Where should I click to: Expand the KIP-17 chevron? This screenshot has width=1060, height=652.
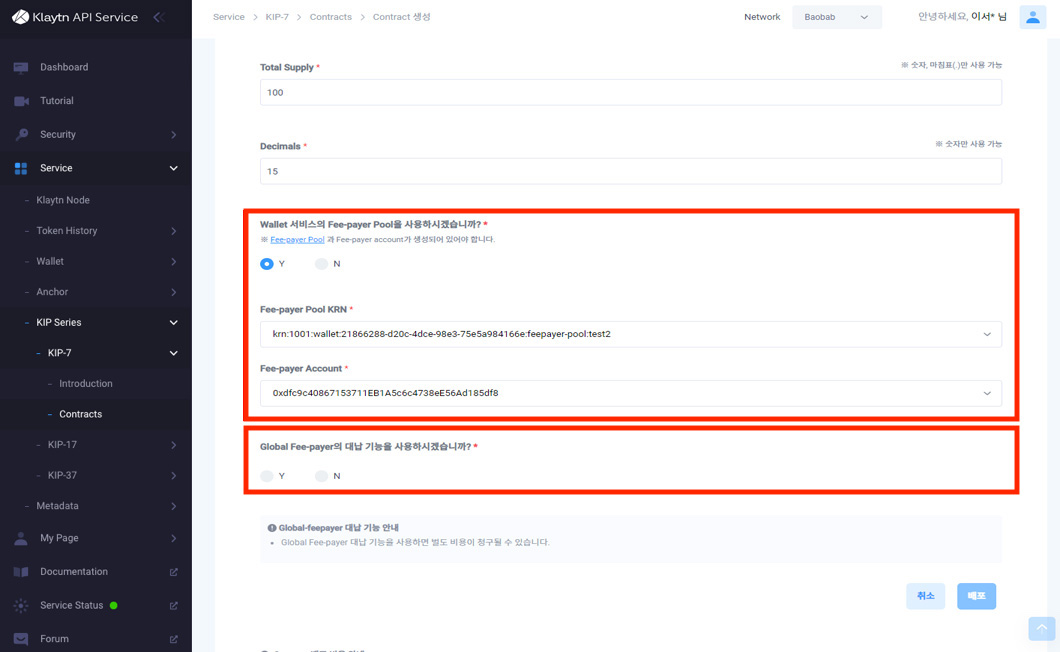[x=174, y=445]
